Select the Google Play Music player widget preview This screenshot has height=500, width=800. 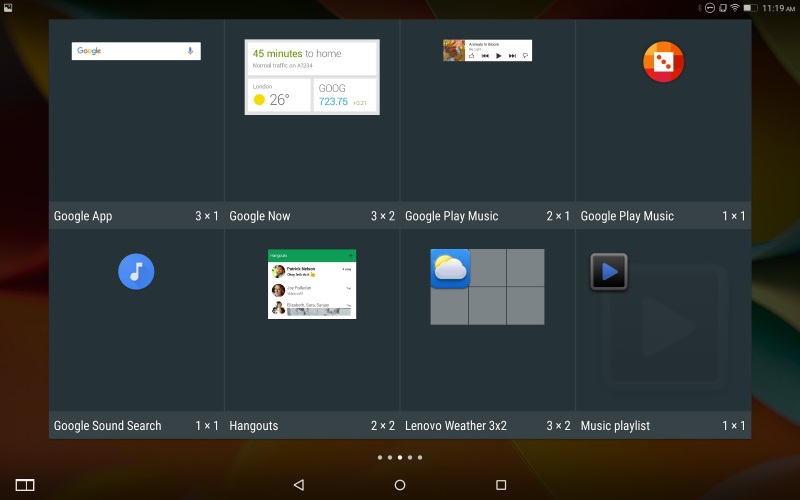click(x=487, y=51)
